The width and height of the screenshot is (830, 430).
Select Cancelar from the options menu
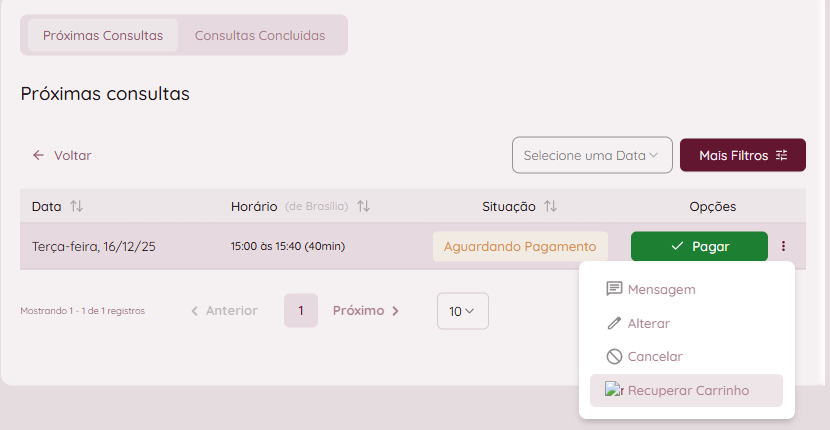tap(655, 356)
